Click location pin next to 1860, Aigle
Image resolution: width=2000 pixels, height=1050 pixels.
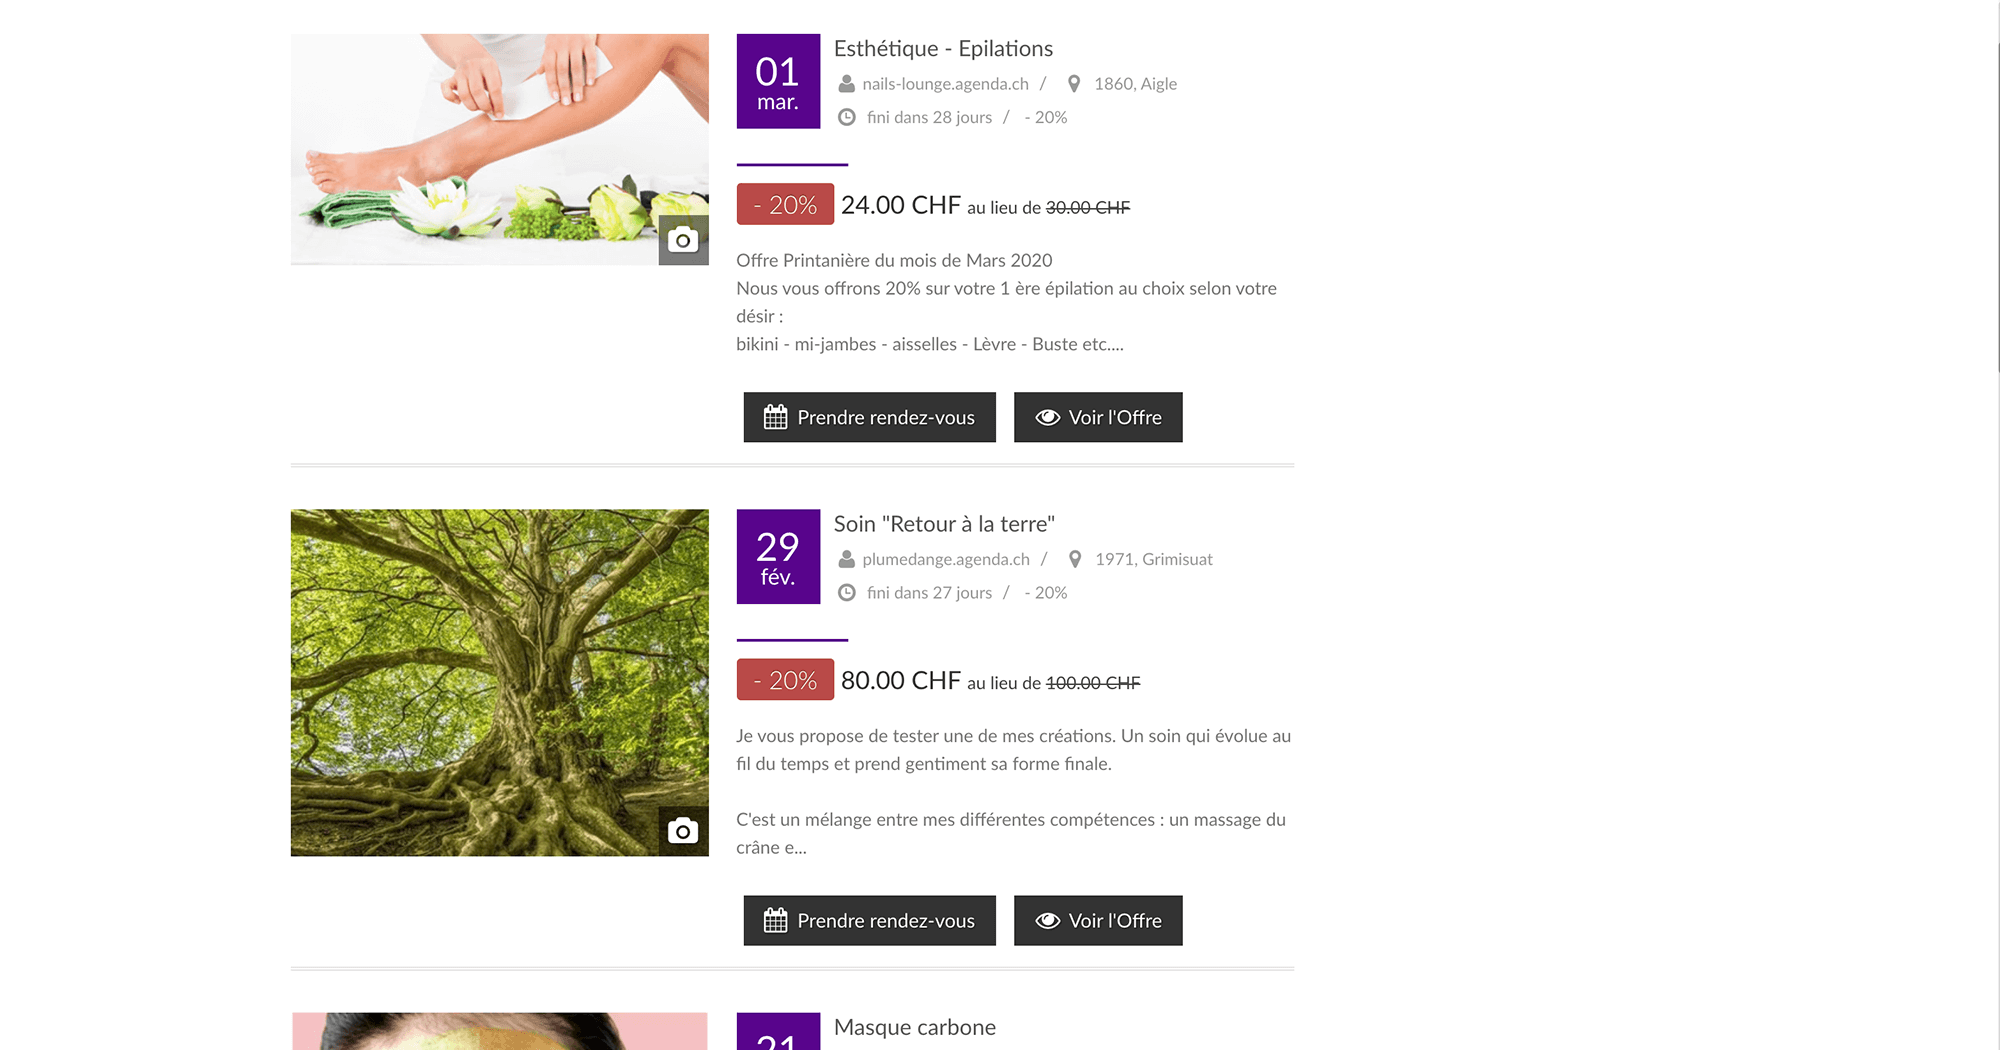pos(1074,84)
